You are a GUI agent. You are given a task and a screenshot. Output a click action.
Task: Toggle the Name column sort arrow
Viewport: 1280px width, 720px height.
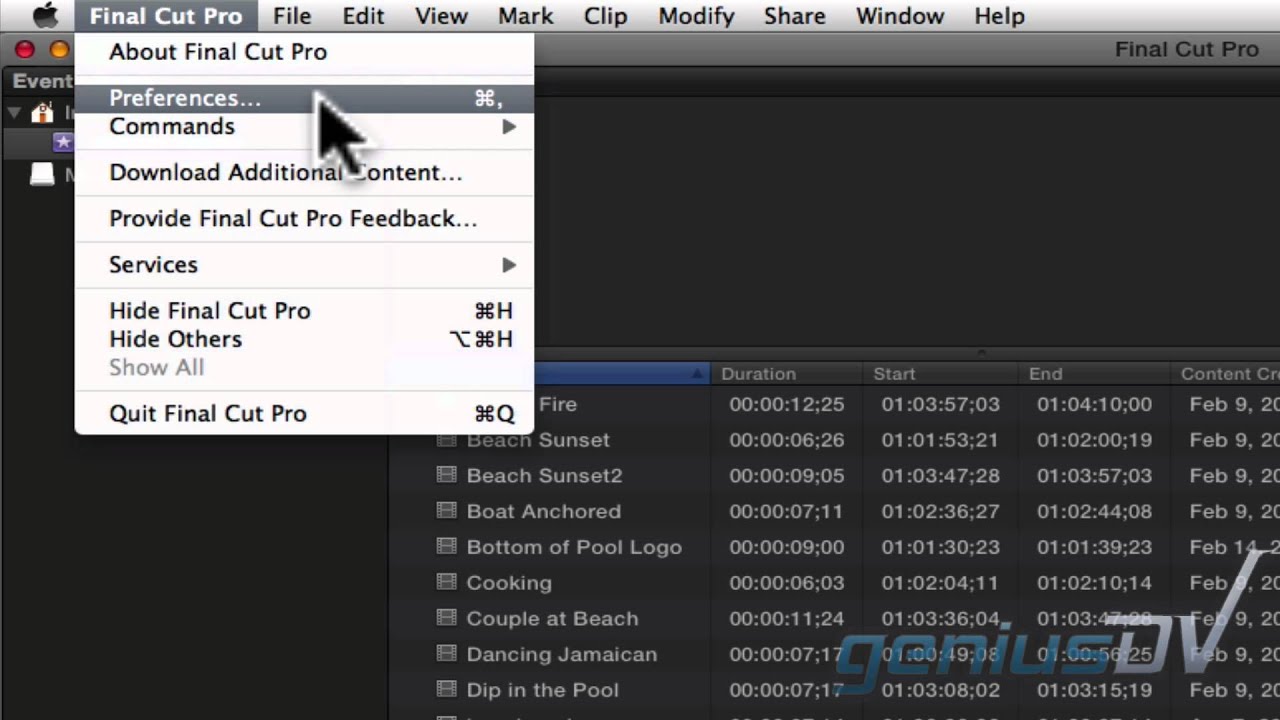click(697, 374)
